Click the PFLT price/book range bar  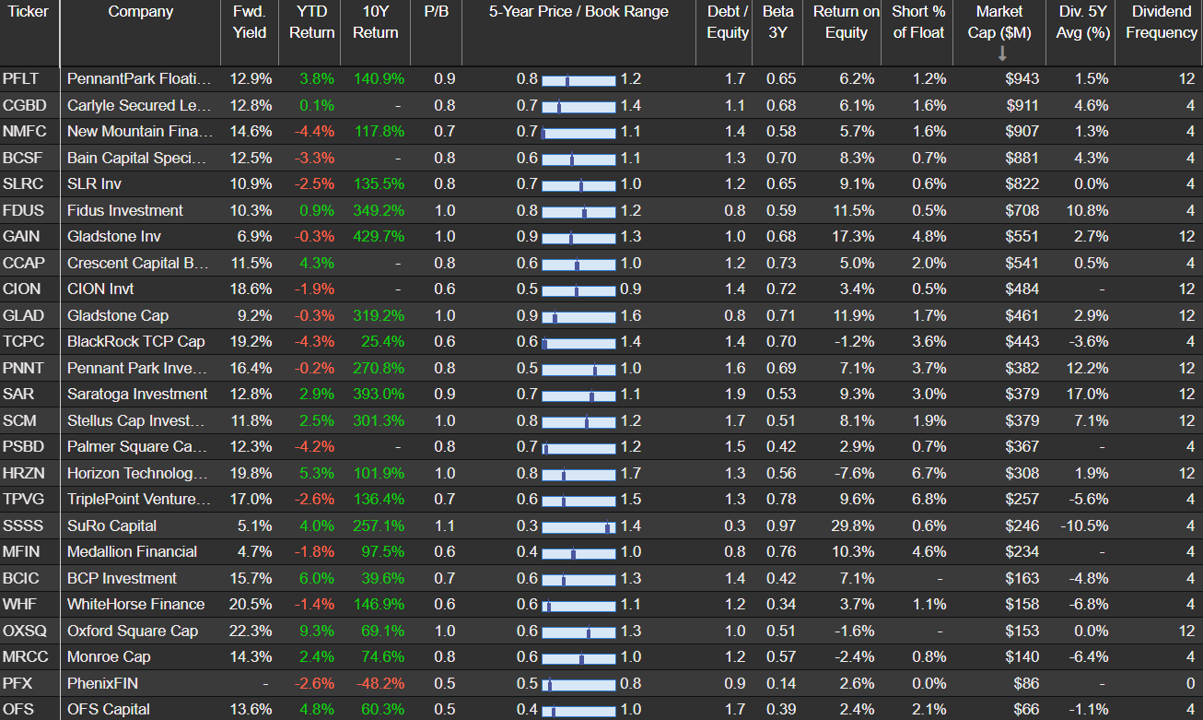click(x=579, y=80)
